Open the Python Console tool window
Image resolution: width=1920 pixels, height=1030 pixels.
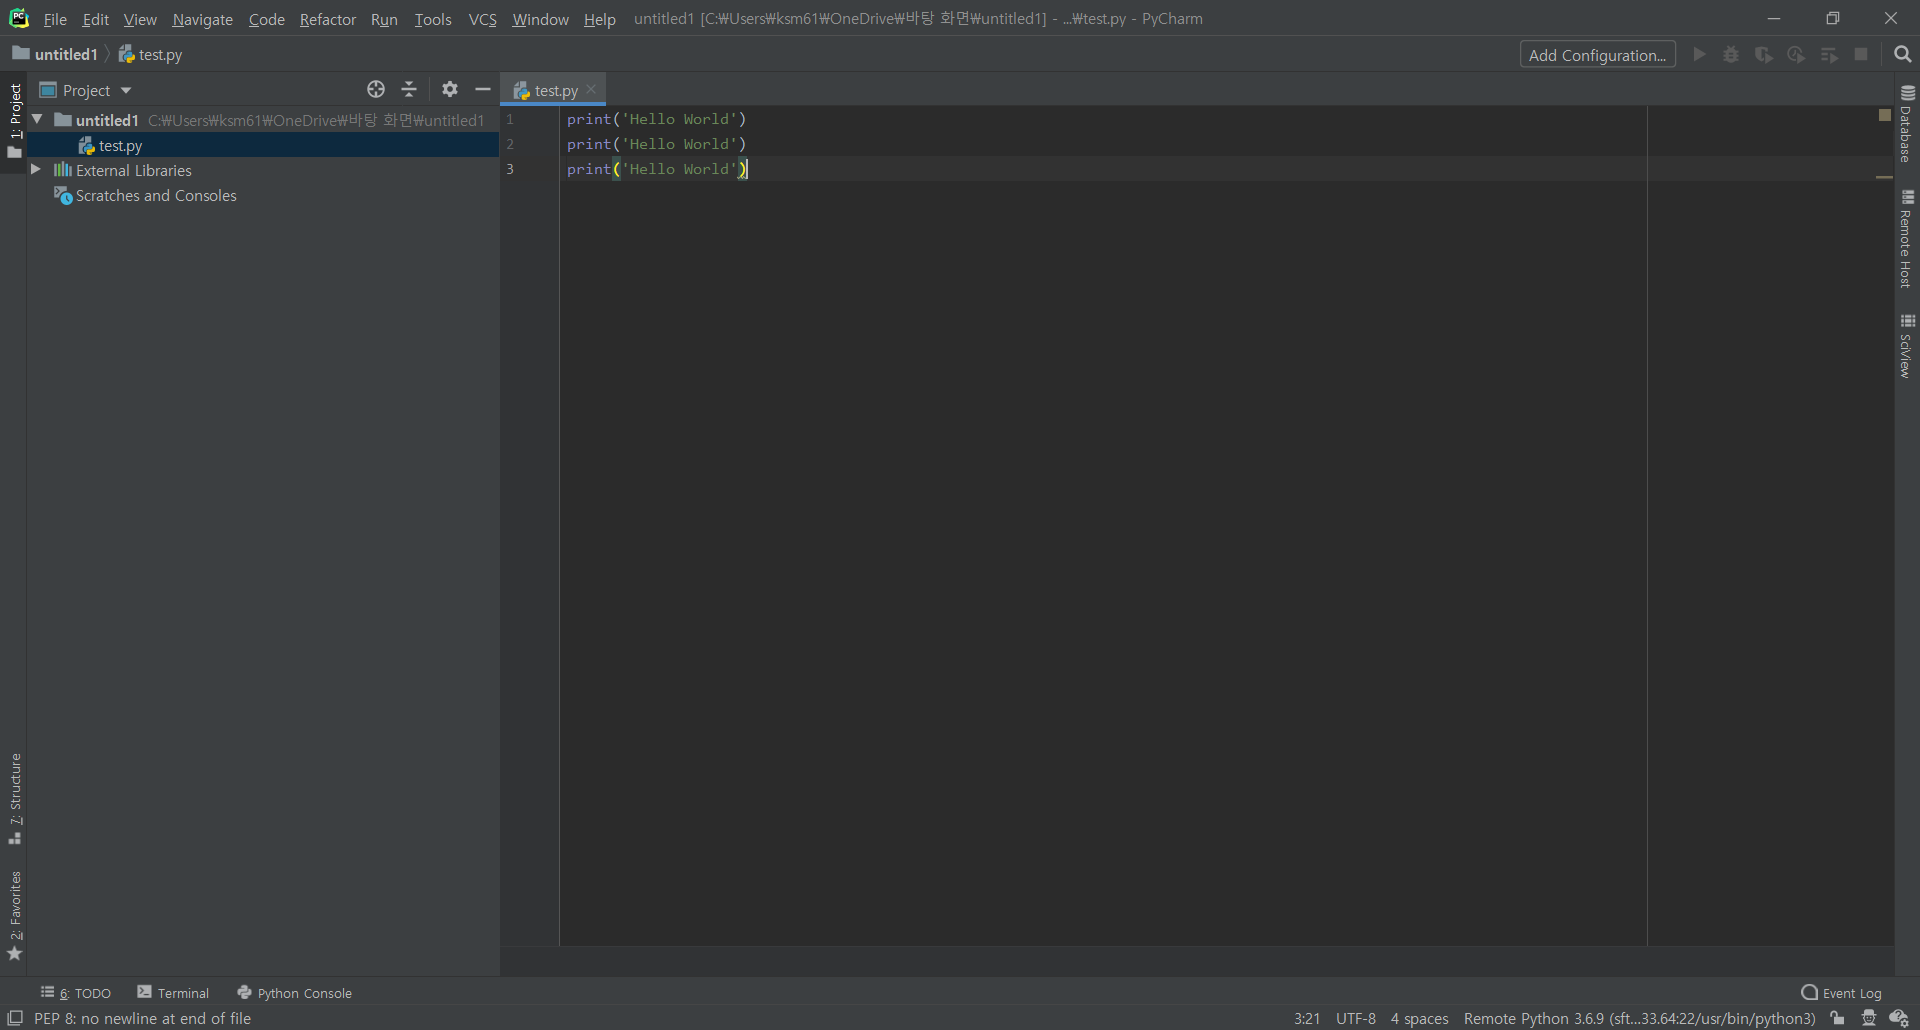pos(294,993)
